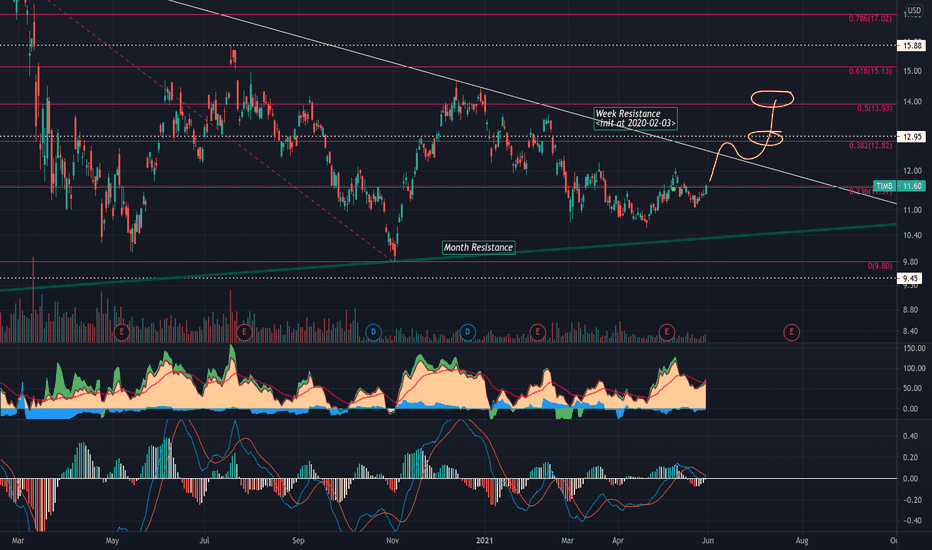Open the earnings marker after July 2020

[244, 332]
